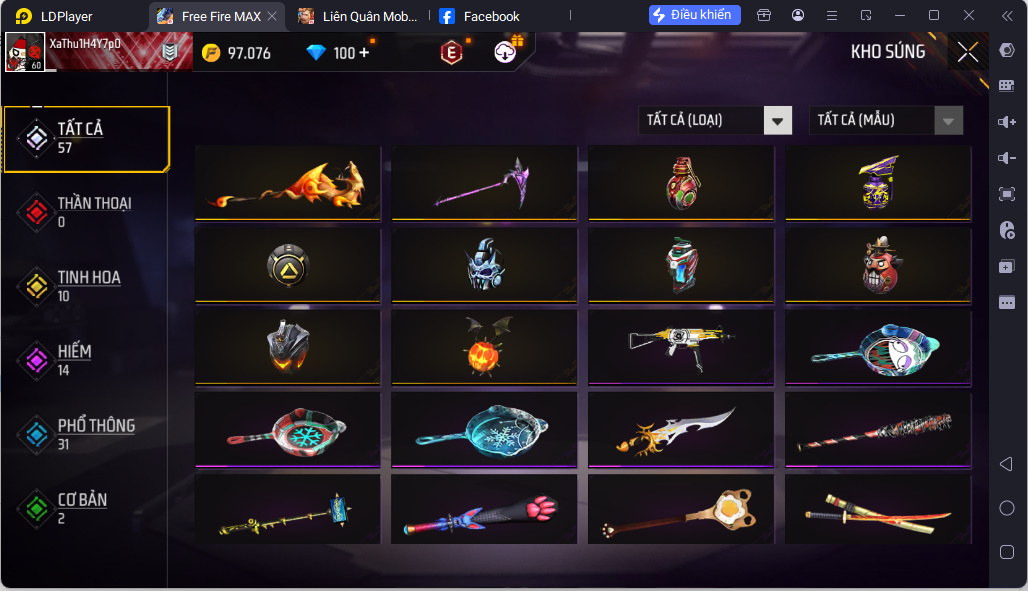Screen dimensions: 1028x591
Task: Switch to the Liên Quân Mobile tab
Action: point(358,16)
